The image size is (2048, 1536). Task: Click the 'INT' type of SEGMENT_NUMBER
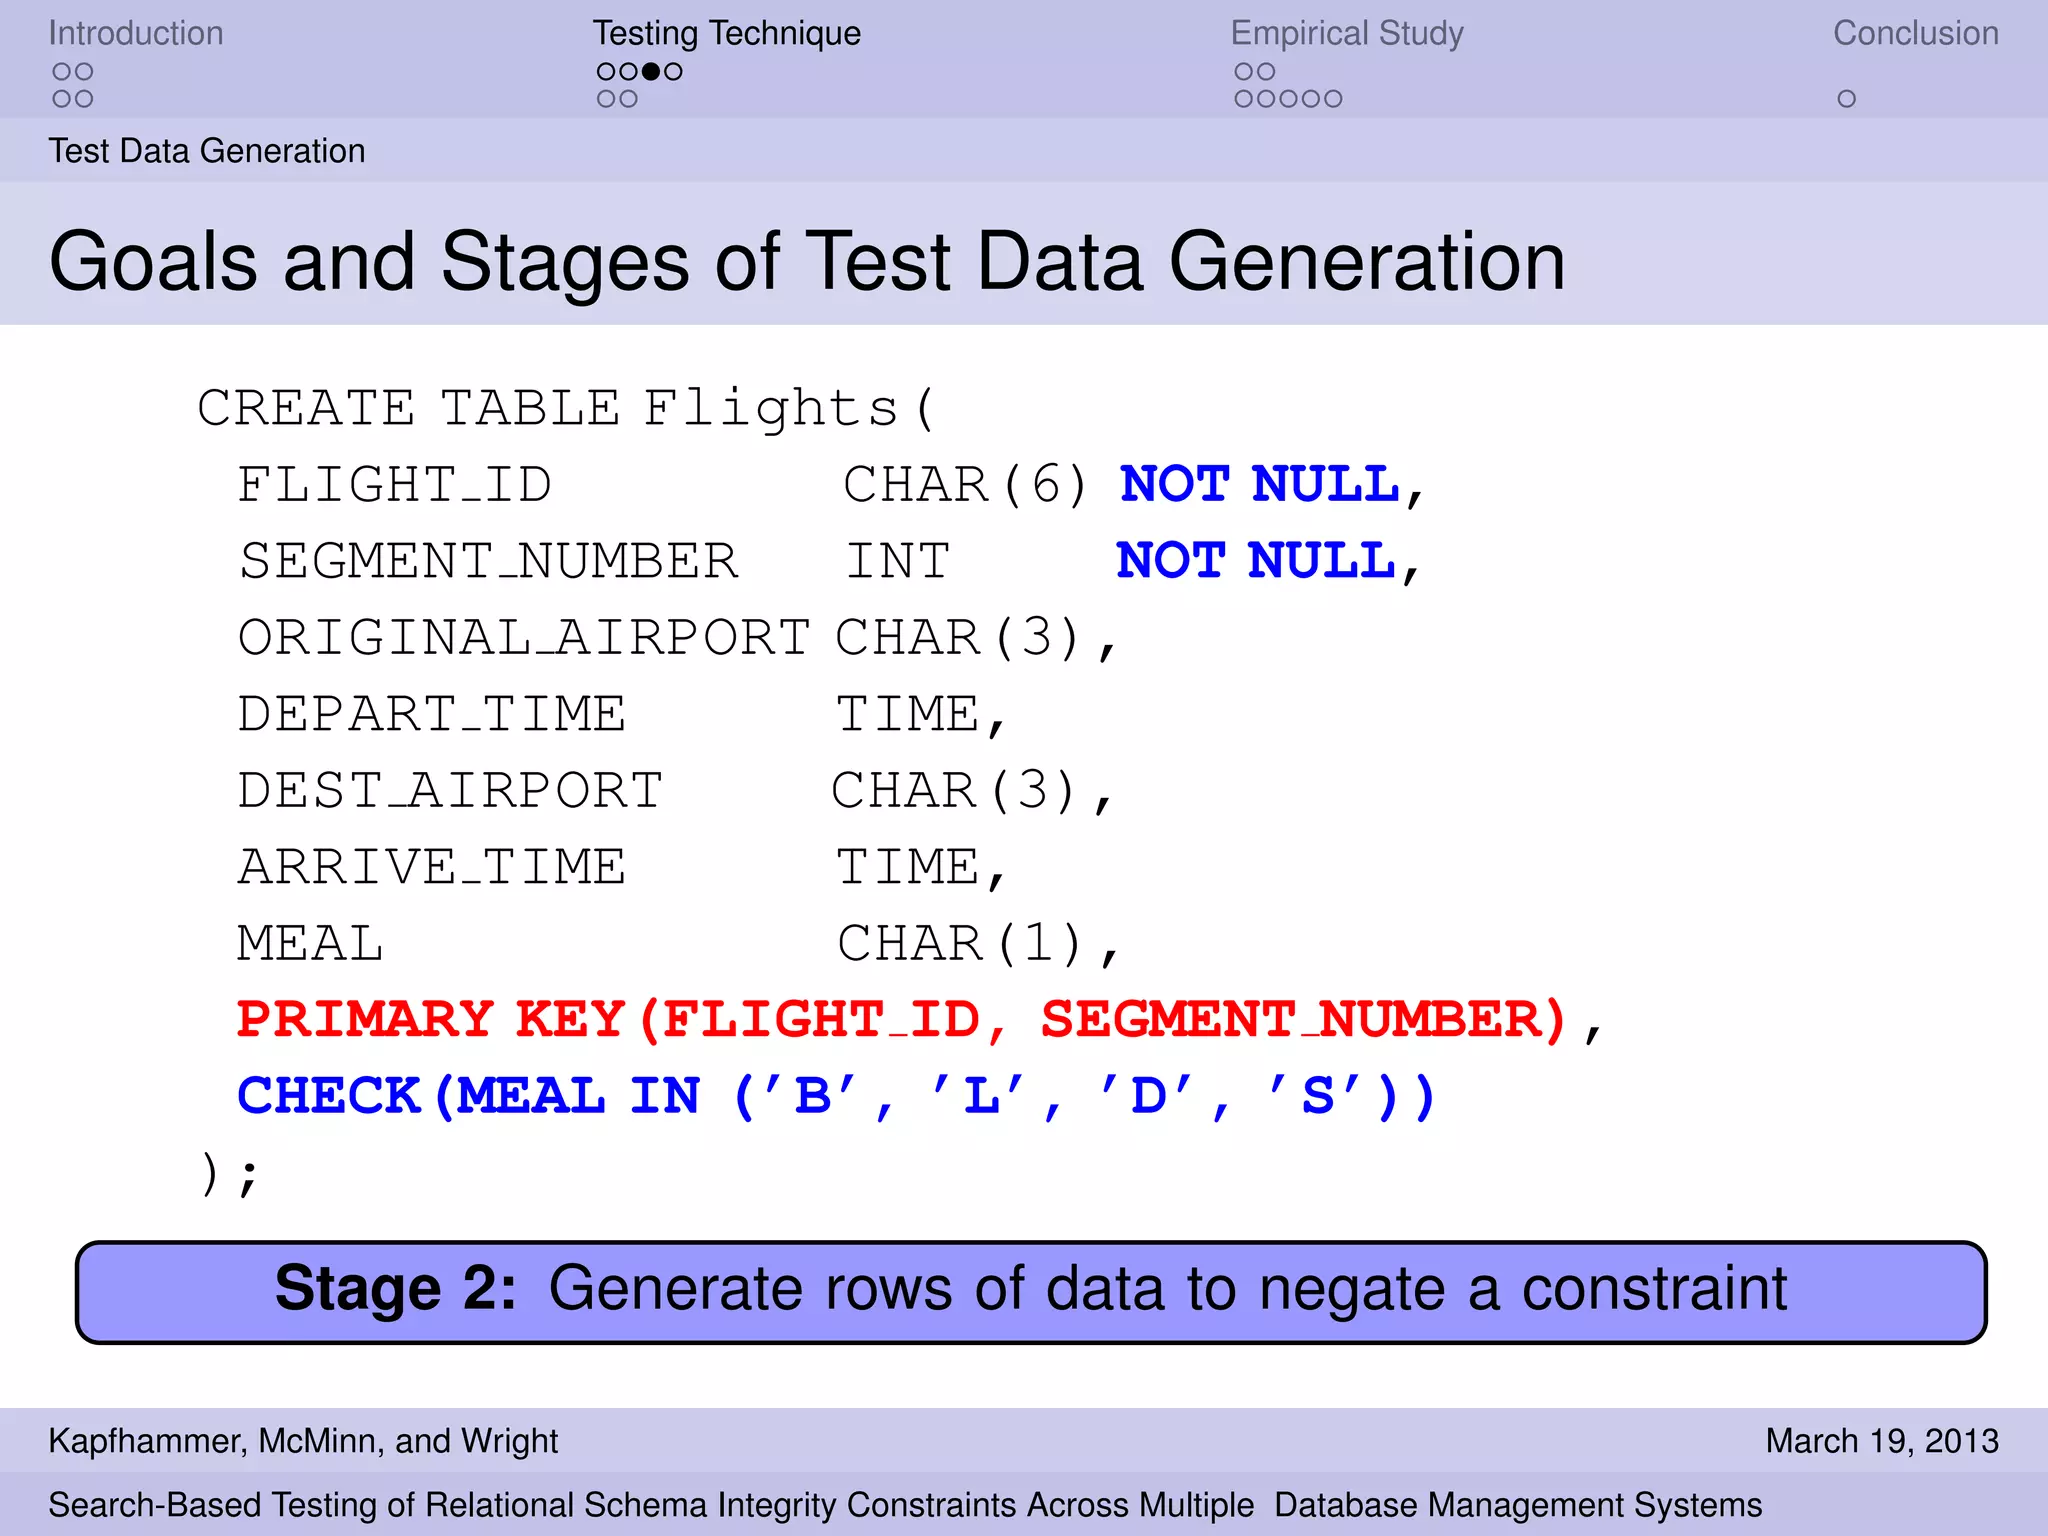pyautogui.click(x=898, y=561)
